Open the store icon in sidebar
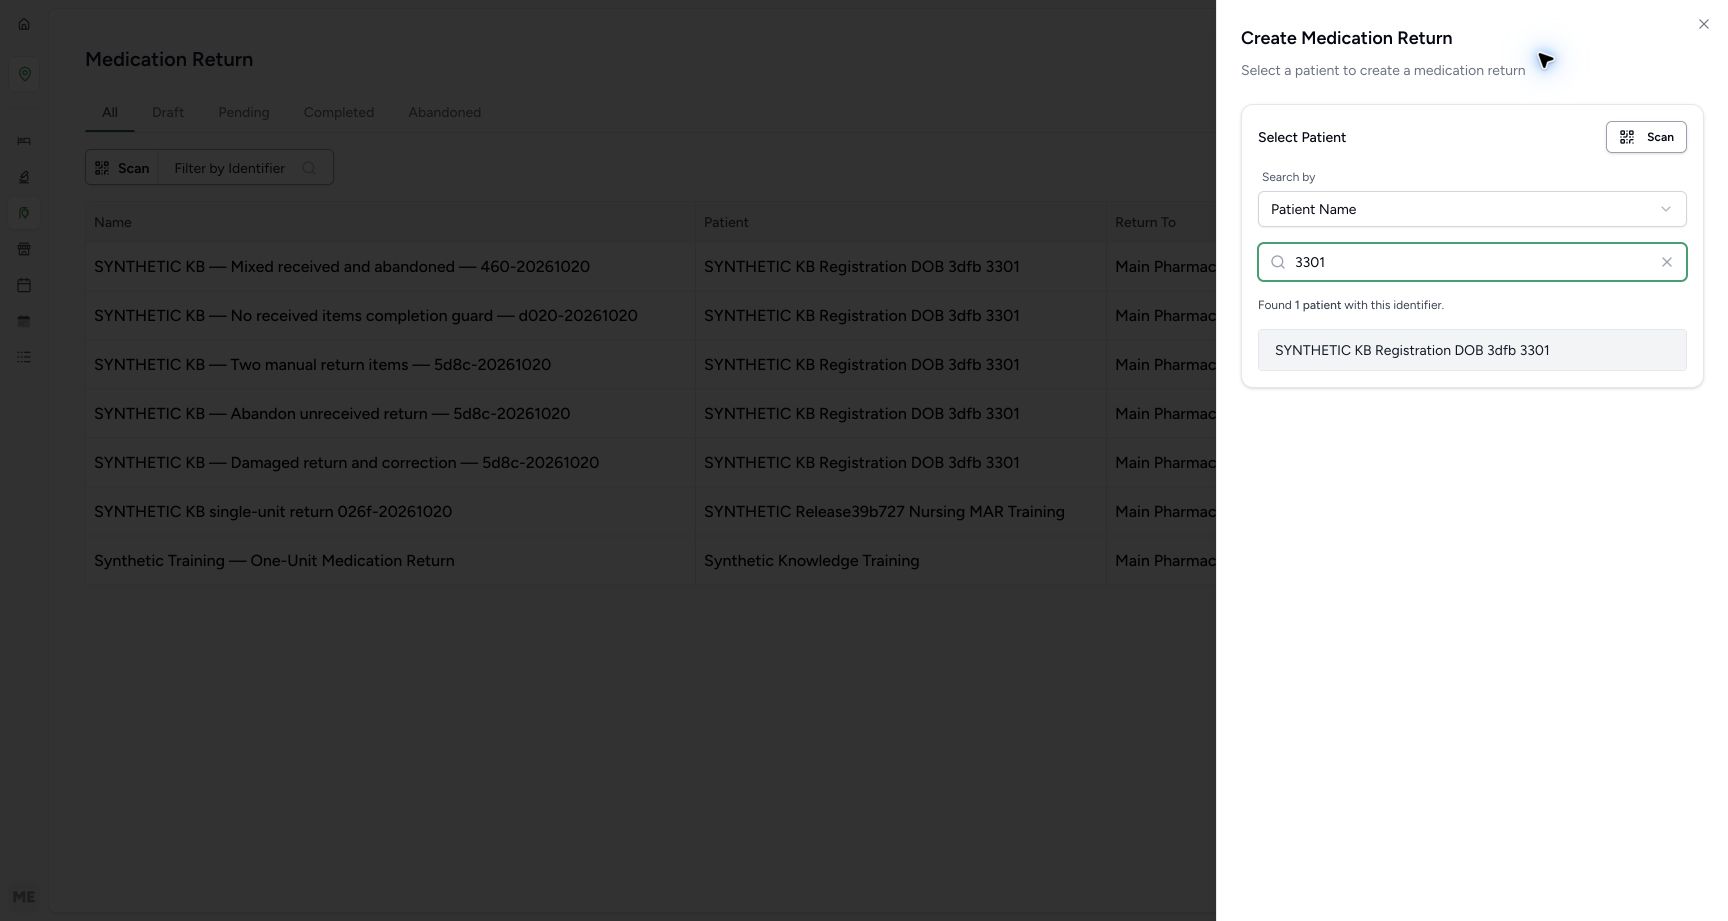The height and width of the screenshot is (921, 1728). 24,249
